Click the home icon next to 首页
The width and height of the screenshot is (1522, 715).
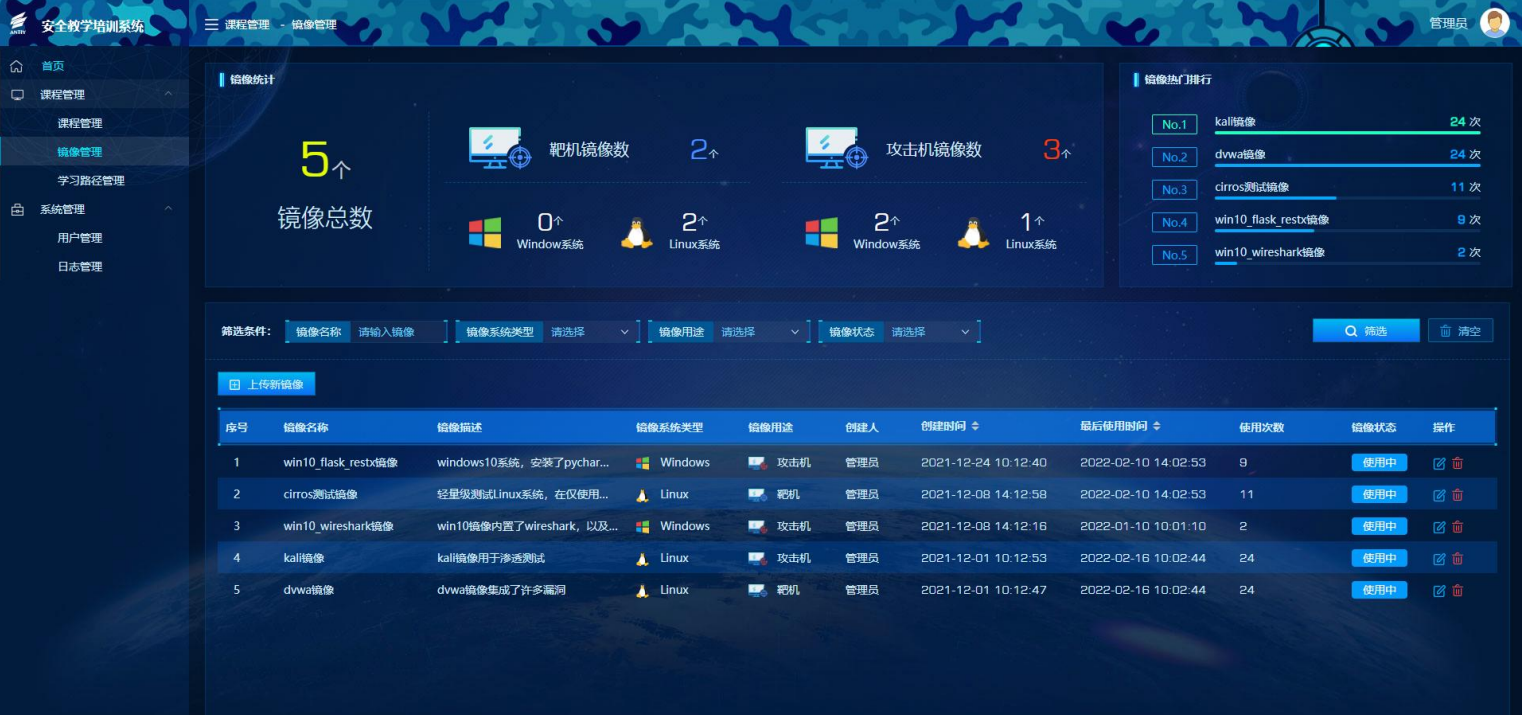coord(14,65)
